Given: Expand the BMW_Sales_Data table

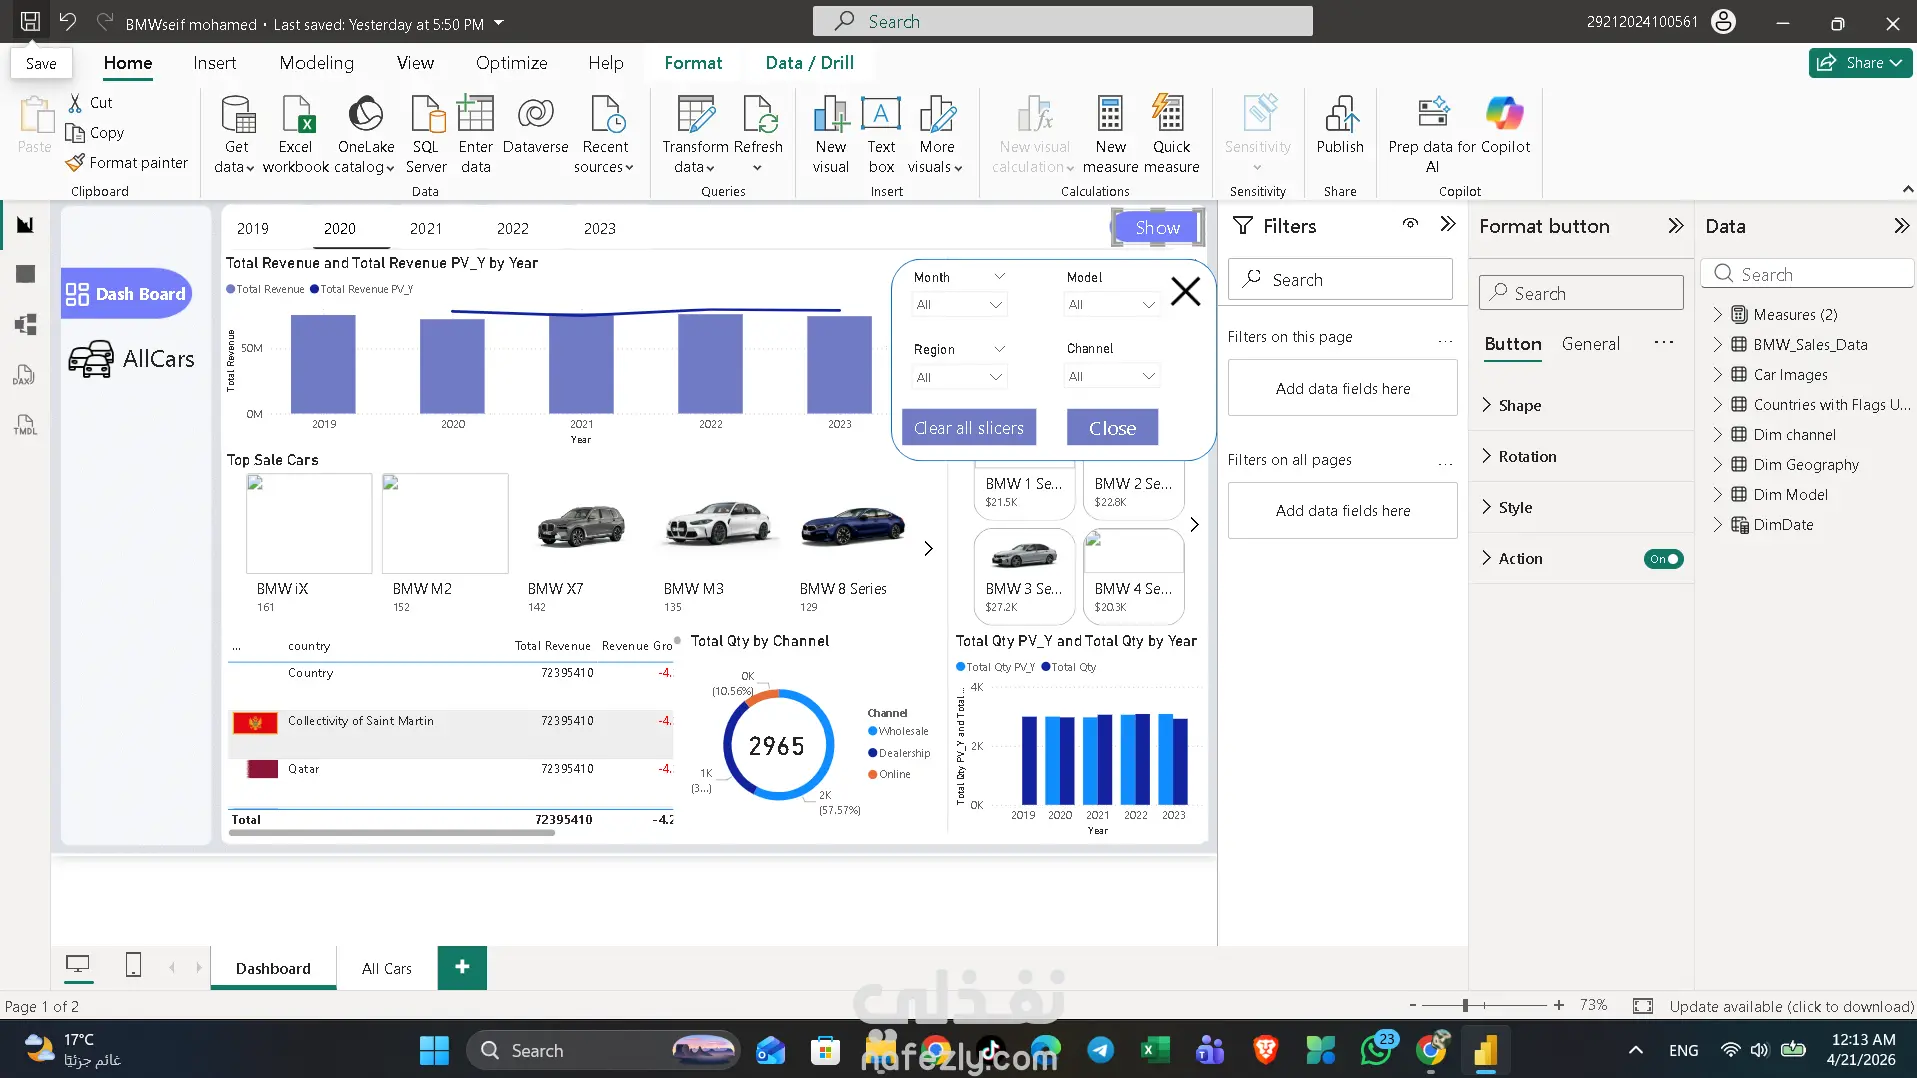Looking at the screenshot, I should (1717, 345).
